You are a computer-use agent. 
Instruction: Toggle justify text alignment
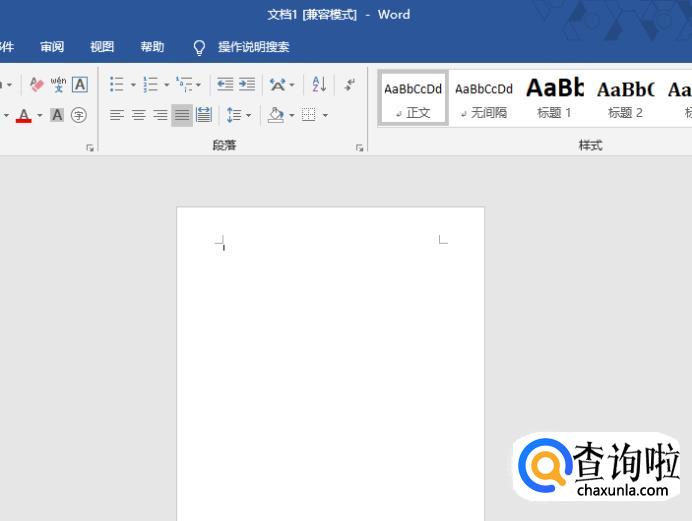point(181,115)
